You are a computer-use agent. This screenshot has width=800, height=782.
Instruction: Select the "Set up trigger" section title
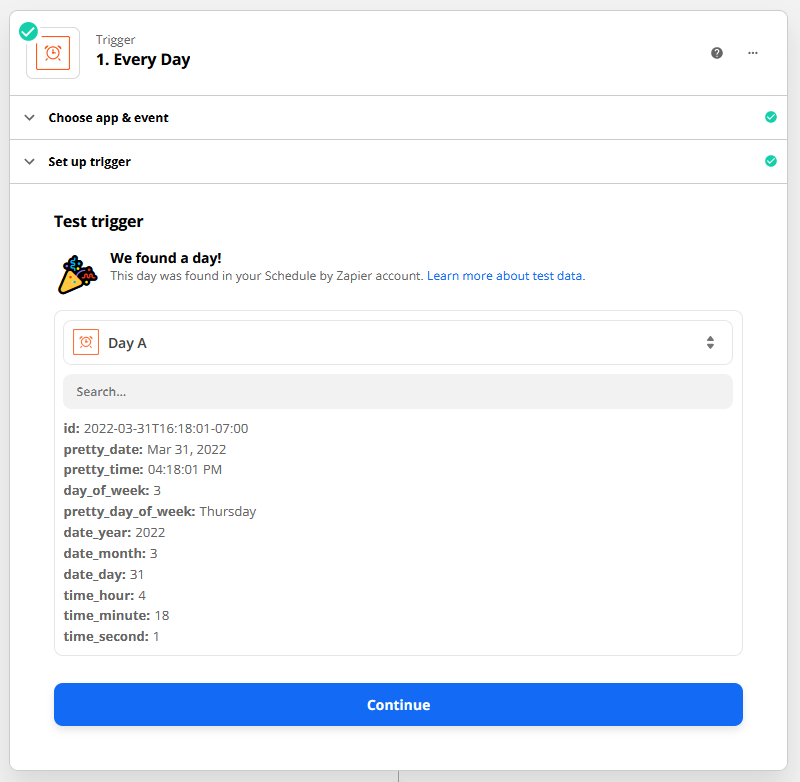click(x=89, y=162)
